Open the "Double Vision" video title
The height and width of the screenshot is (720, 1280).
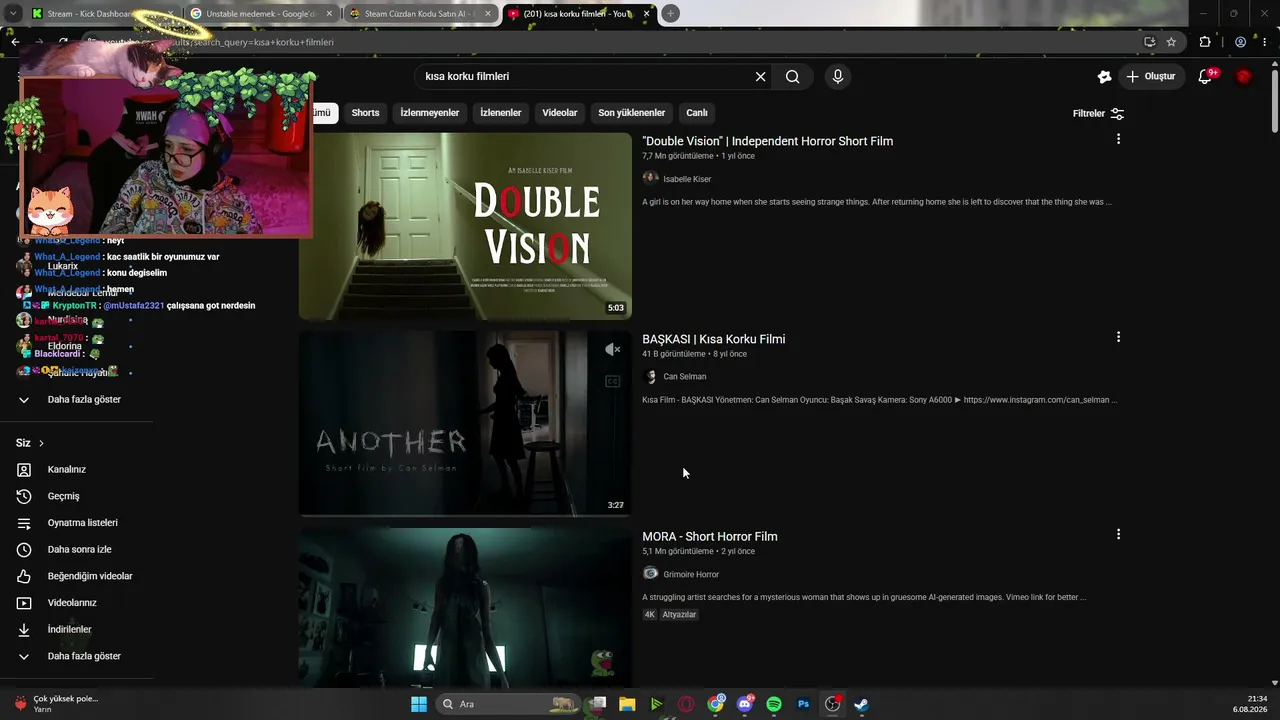(x=768, y=141)
